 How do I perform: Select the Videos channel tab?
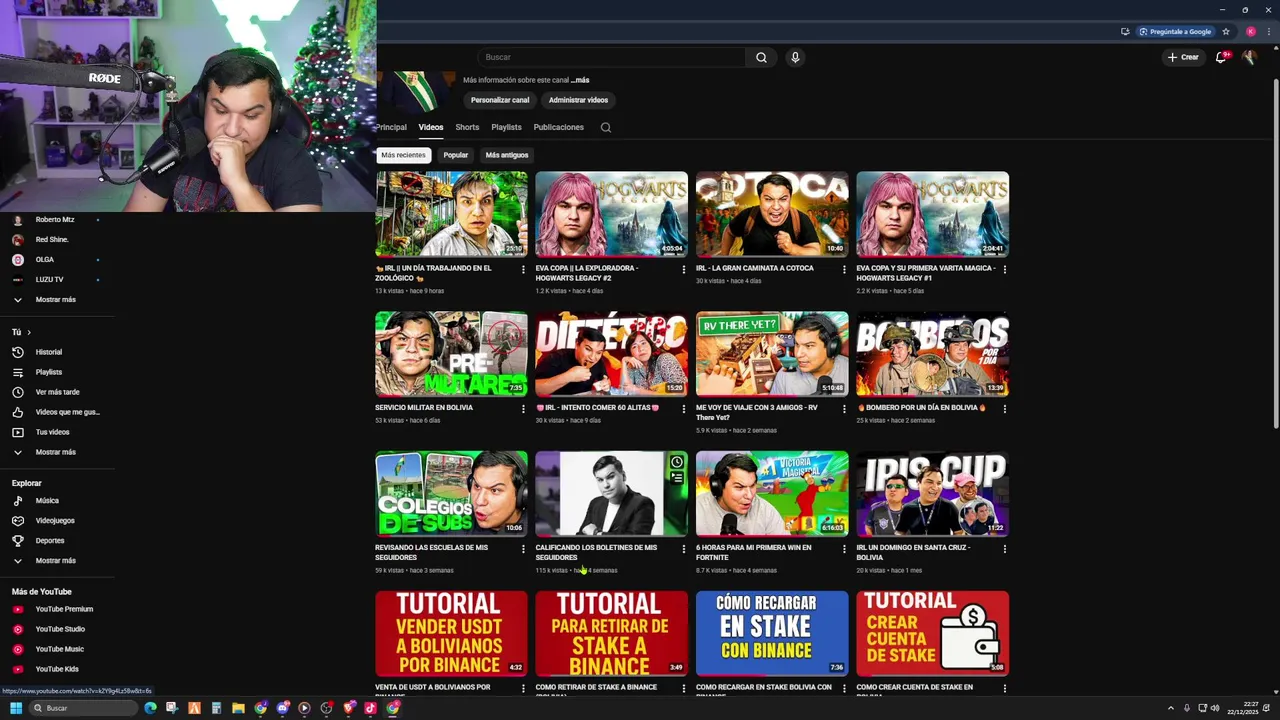(x=431, y=127)
